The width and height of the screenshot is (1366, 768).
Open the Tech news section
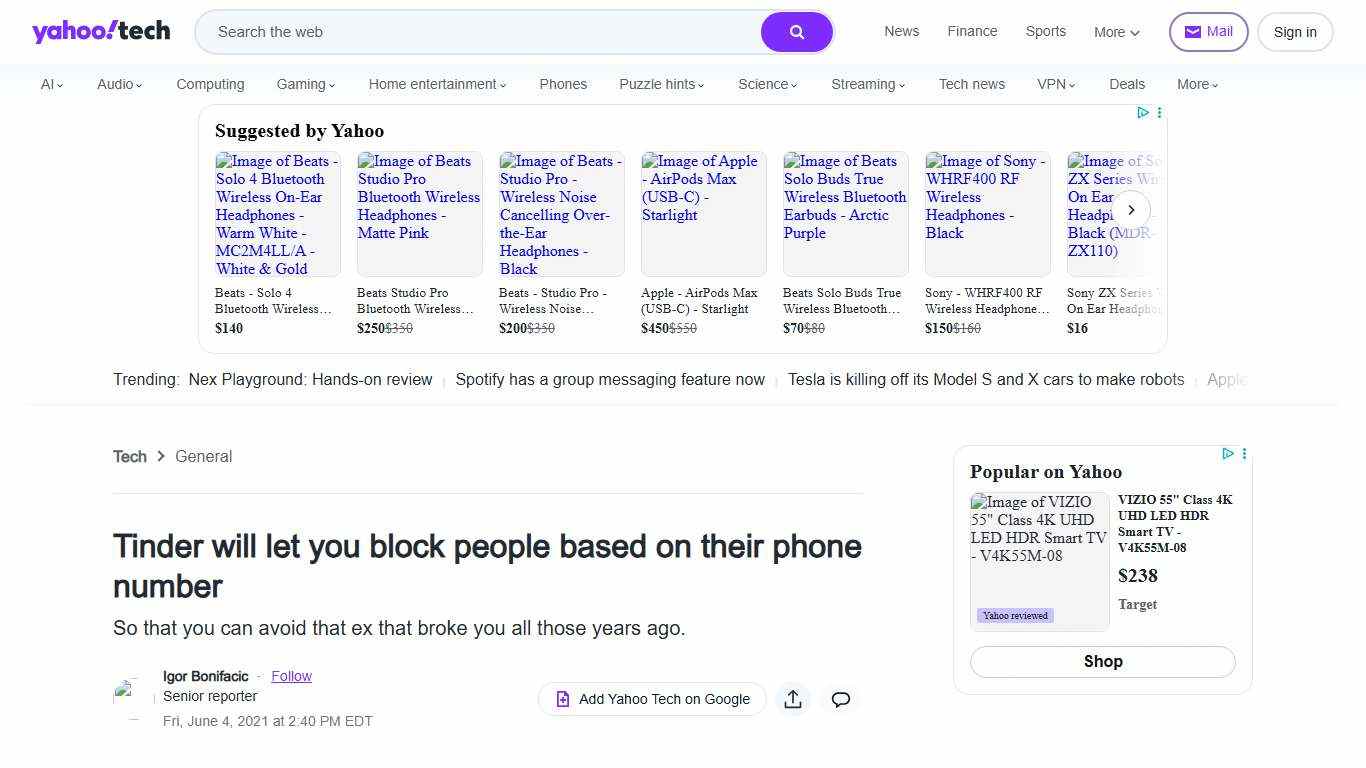[x=971, y=84]
